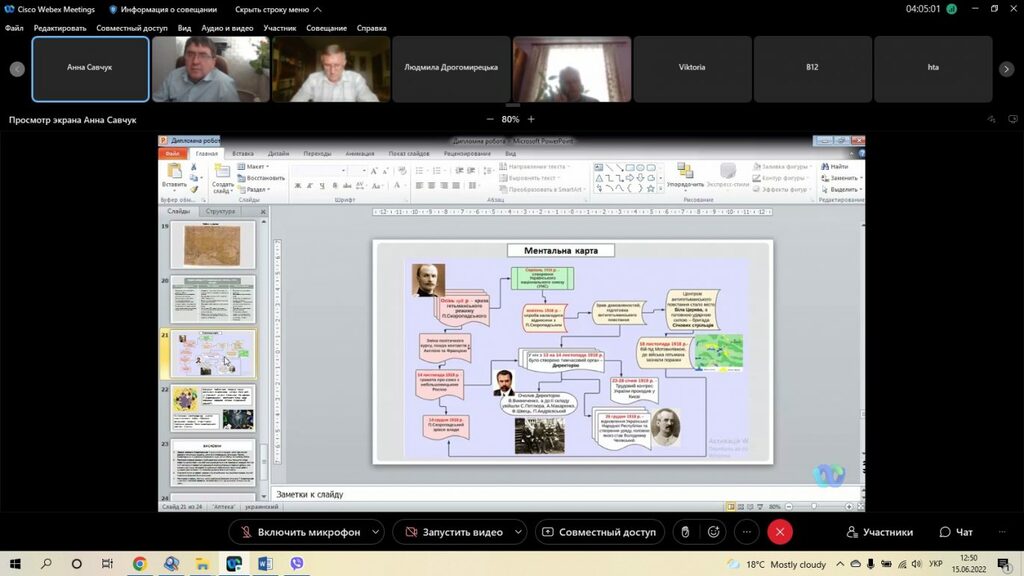Unmute with the Включить микрофон button
This screenshot has width=1024, height=576.
298,532
